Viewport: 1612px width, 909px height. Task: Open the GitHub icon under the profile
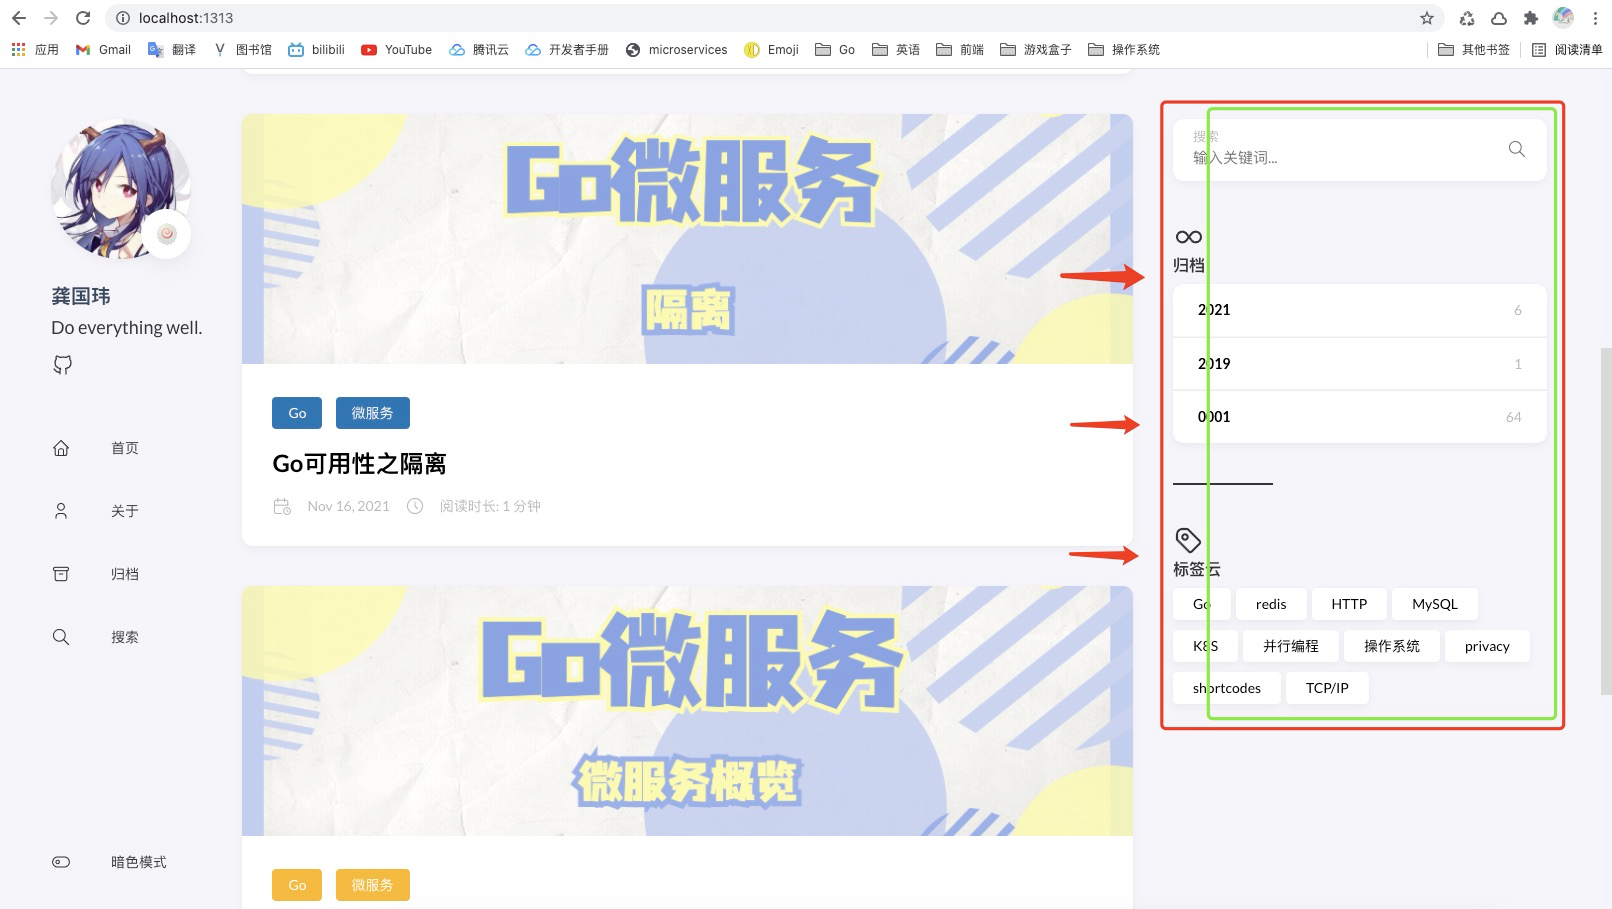62,365
